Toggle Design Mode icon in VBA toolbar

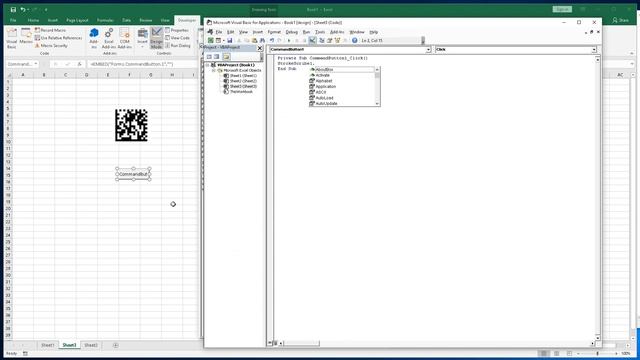pyautogui.click(x=312, y=40)
